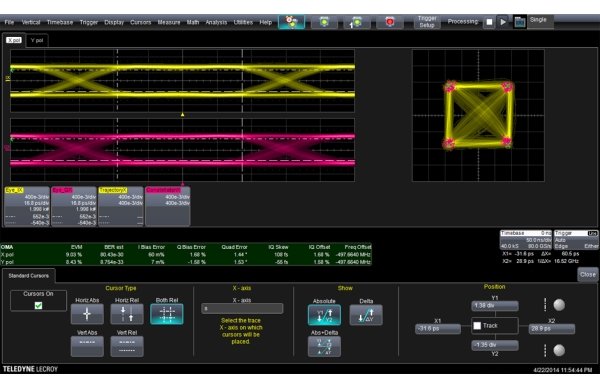Viewport: 600px width, 390px height.
Task: Show Abs+Delta cursor readout
Action: [324, 346]
